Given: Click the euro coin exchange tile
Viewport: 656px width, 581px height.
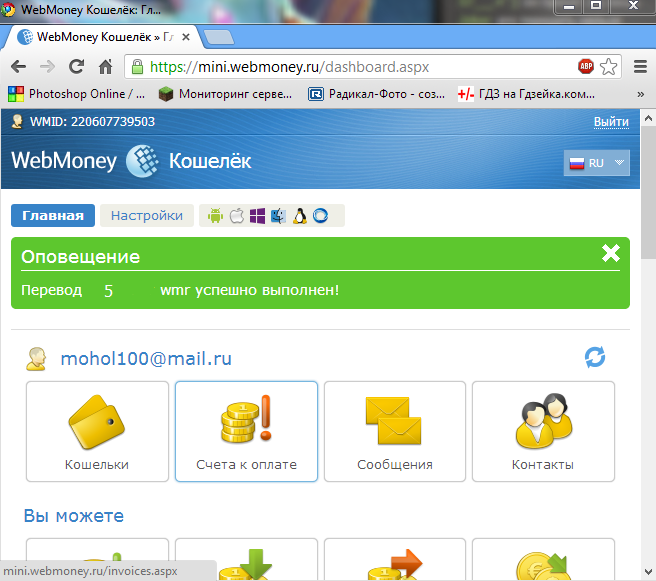Looking at the screenshot, I should (543, 559).
